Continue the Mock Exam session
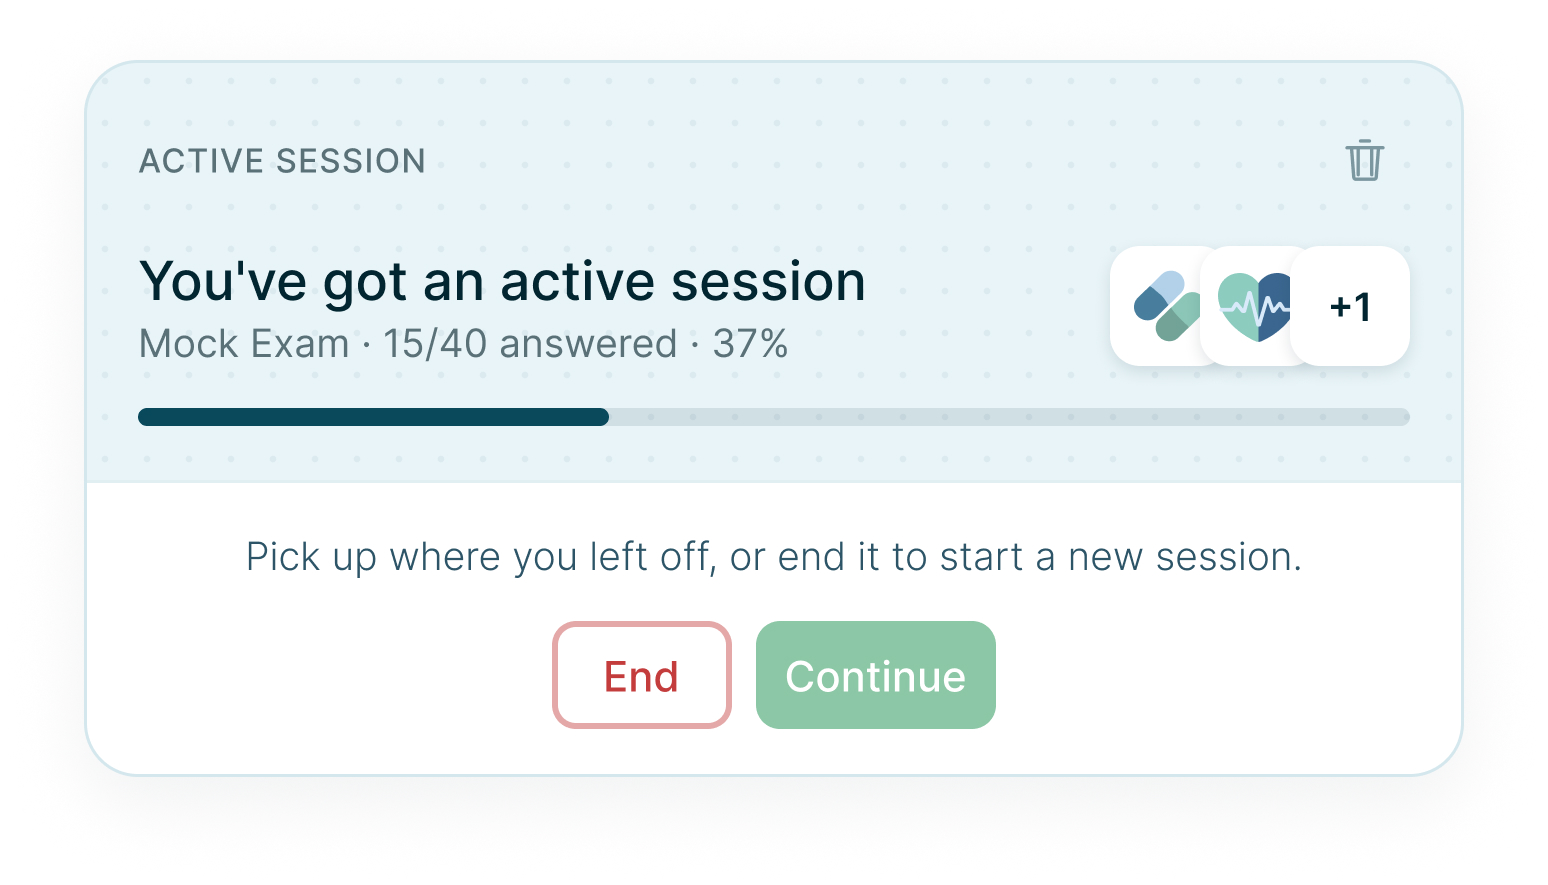 (876, 675)
